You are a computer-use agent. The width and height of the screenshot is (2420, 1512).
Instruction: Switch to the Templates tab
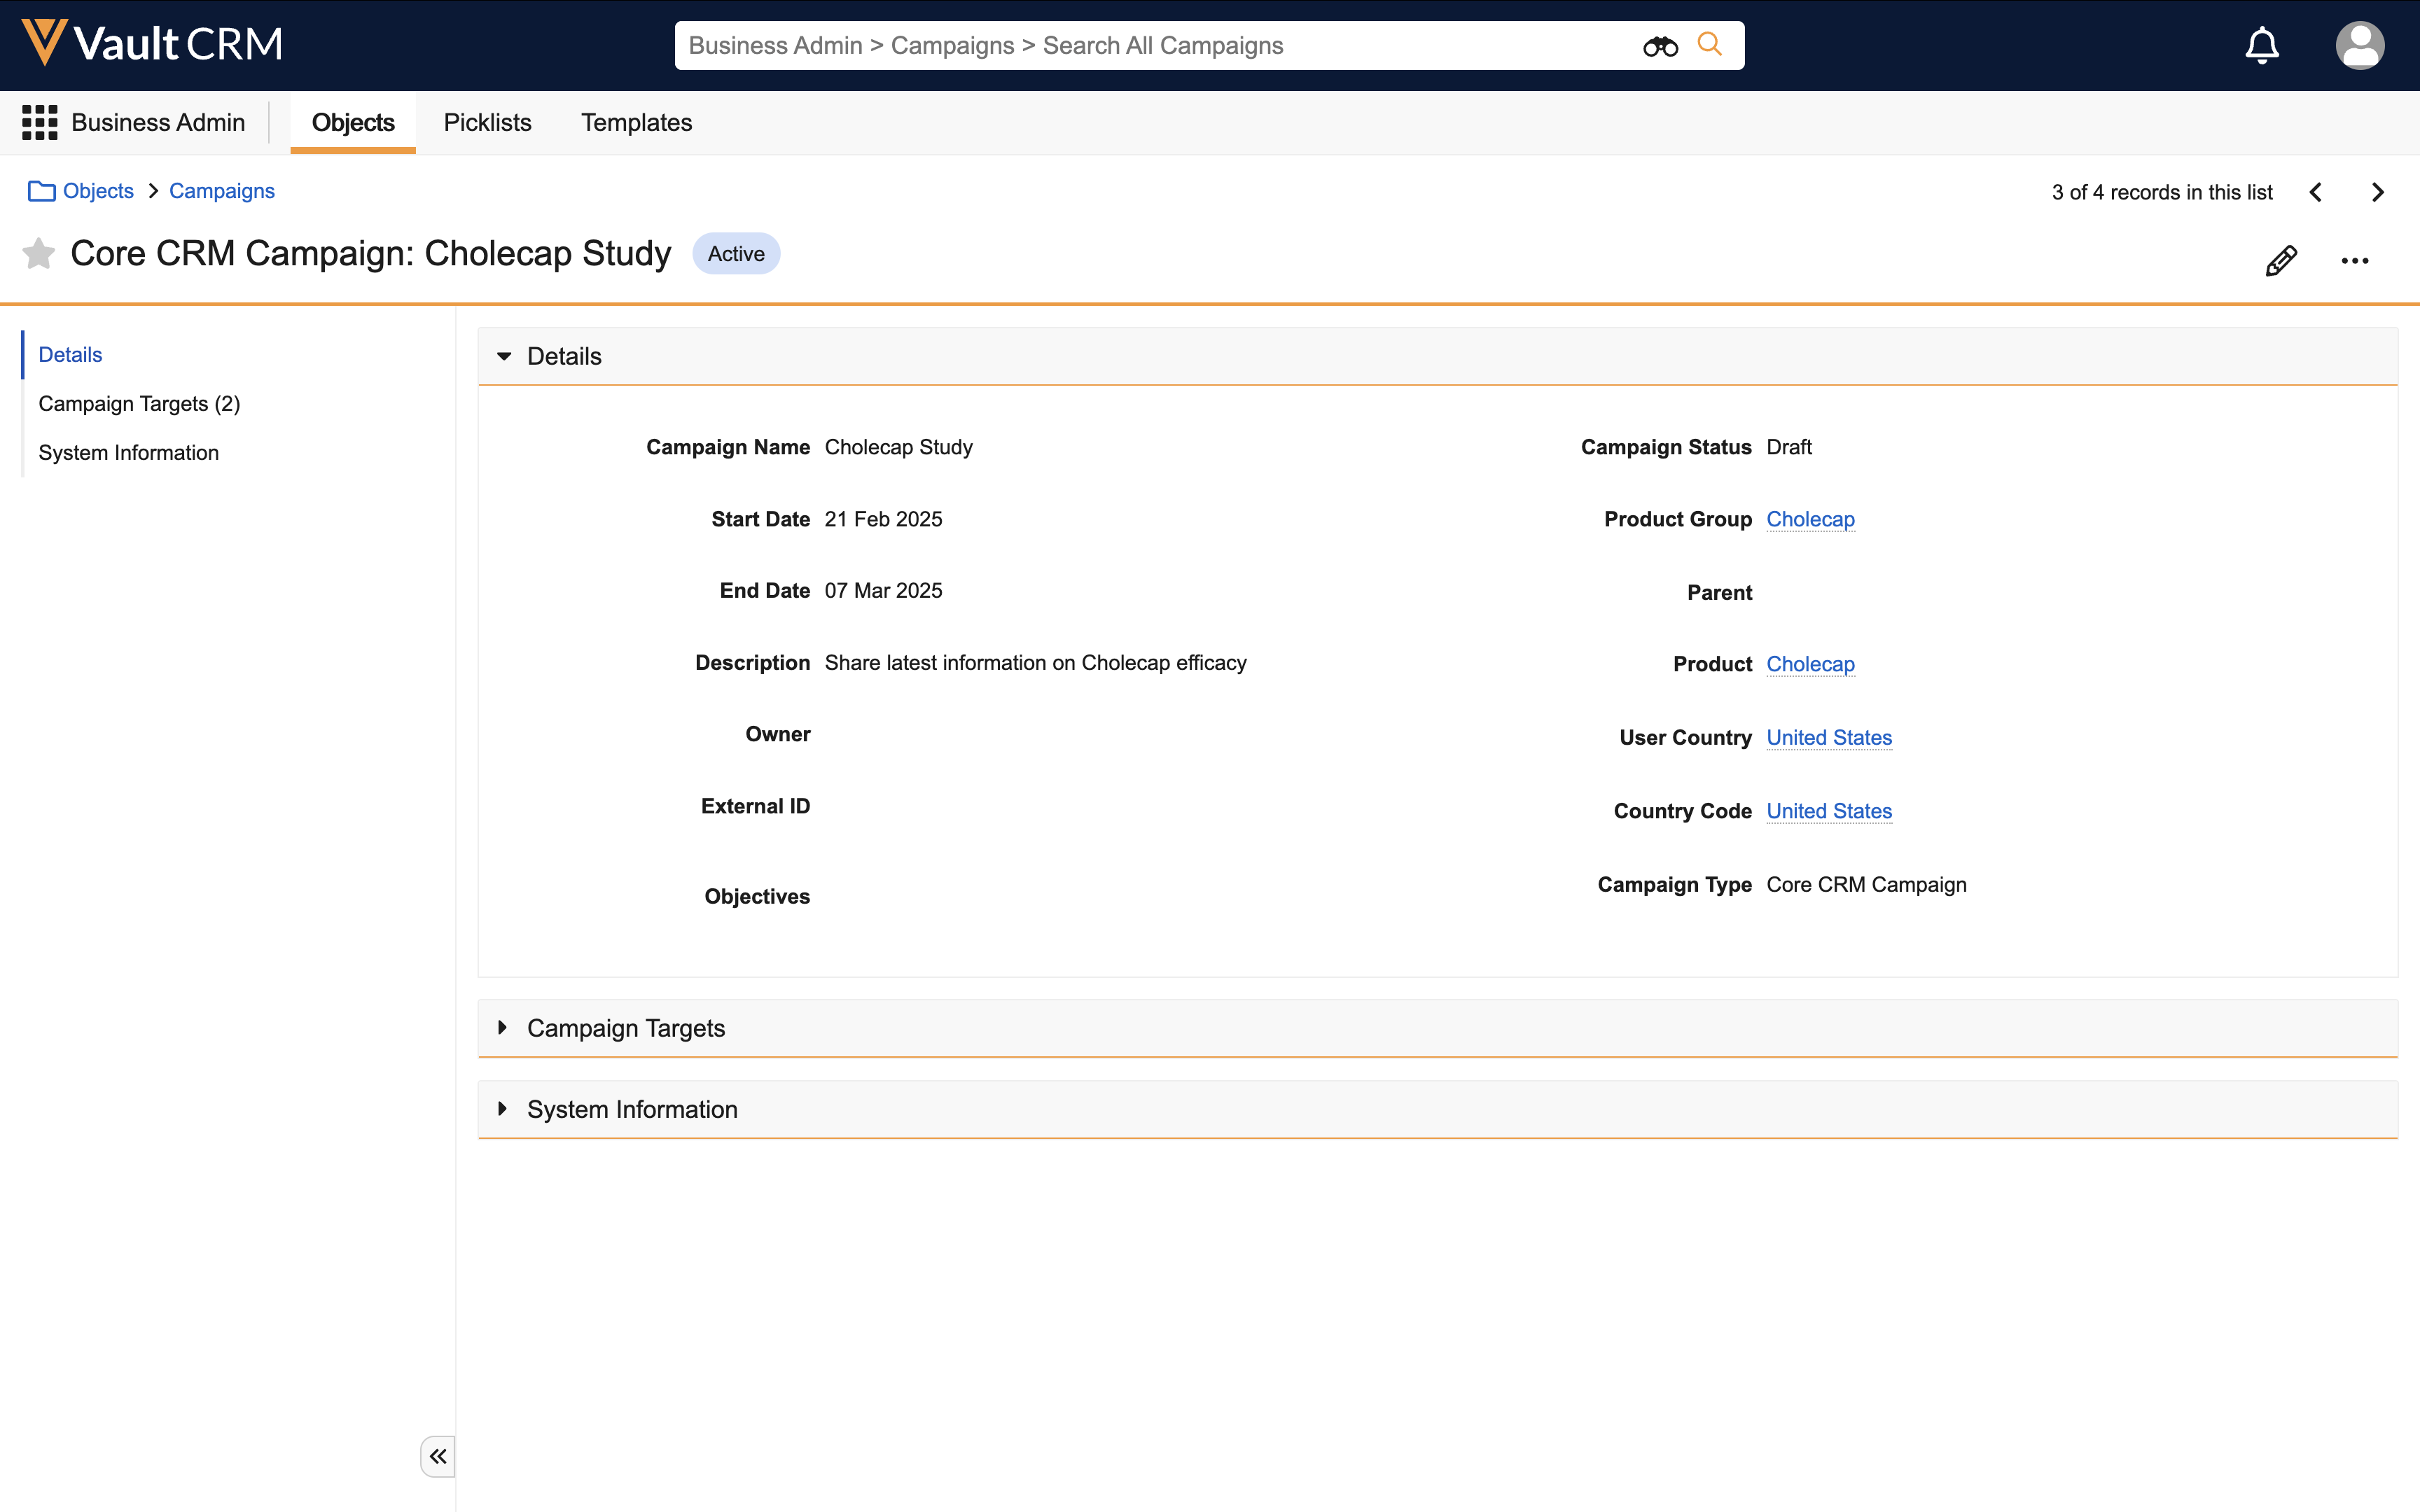click(x=636, y=122)
